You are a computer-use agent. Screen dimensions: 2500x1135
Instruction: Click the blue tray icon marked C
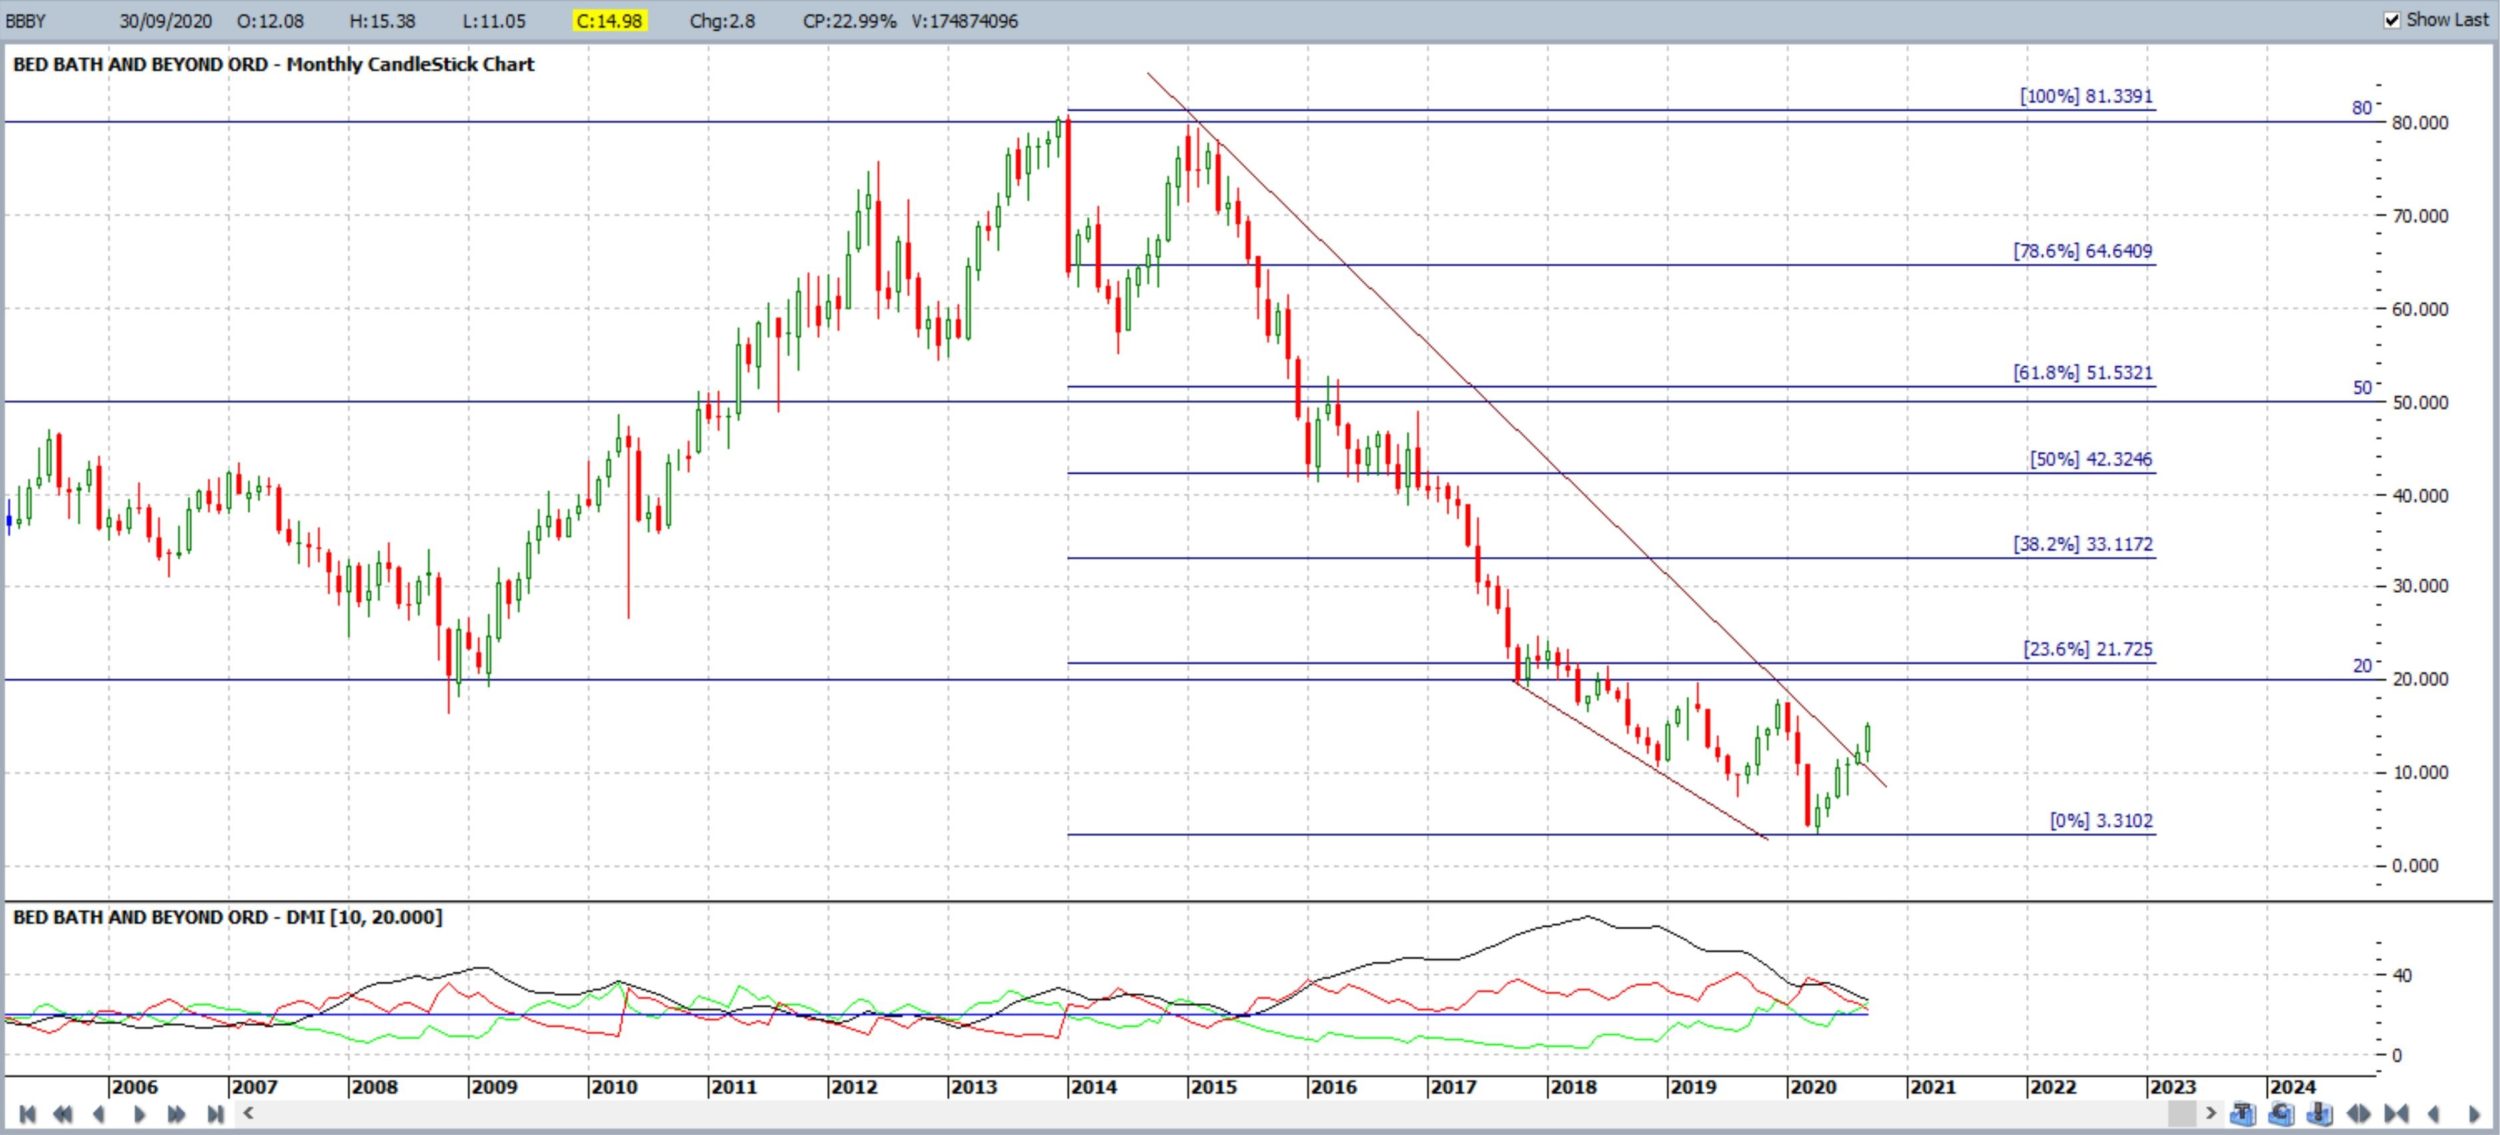pyautogui.click(x=2282, y=1114)
